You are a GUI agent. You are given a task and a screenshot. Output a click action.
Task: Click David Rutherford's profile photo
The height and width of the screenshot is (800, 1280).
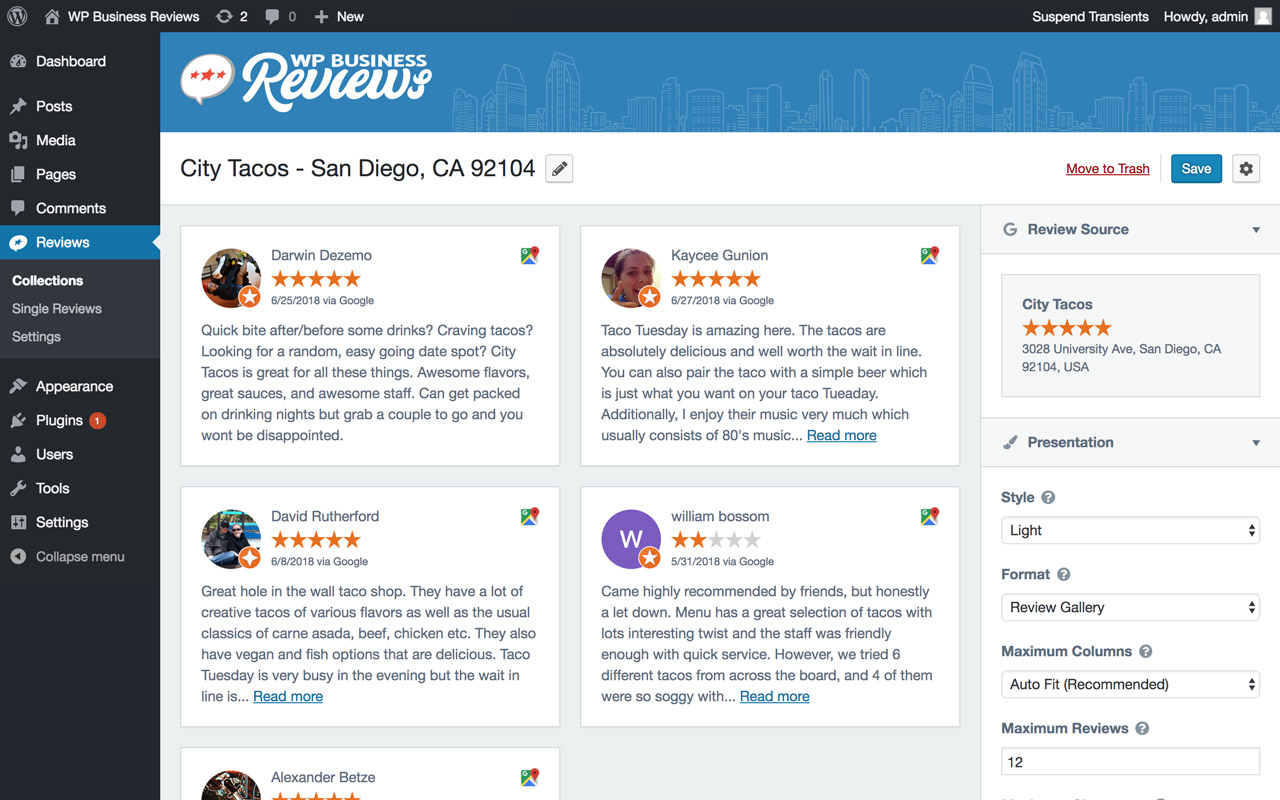pyautogui.click(x=231, y=539)
